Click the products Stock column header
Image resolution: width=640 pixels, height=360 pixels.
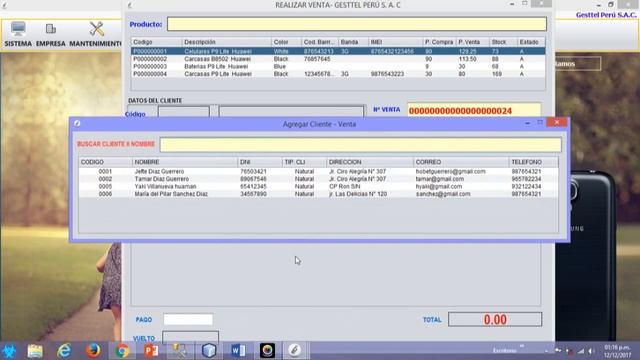coord(503,42)
